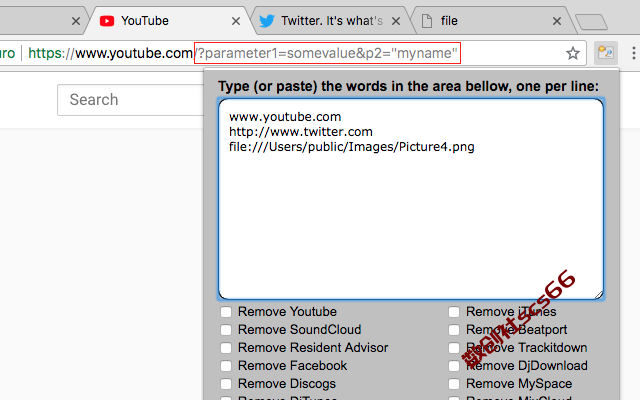
Task: Click the YouTube tab favicon
Action: tap(107, 21)
